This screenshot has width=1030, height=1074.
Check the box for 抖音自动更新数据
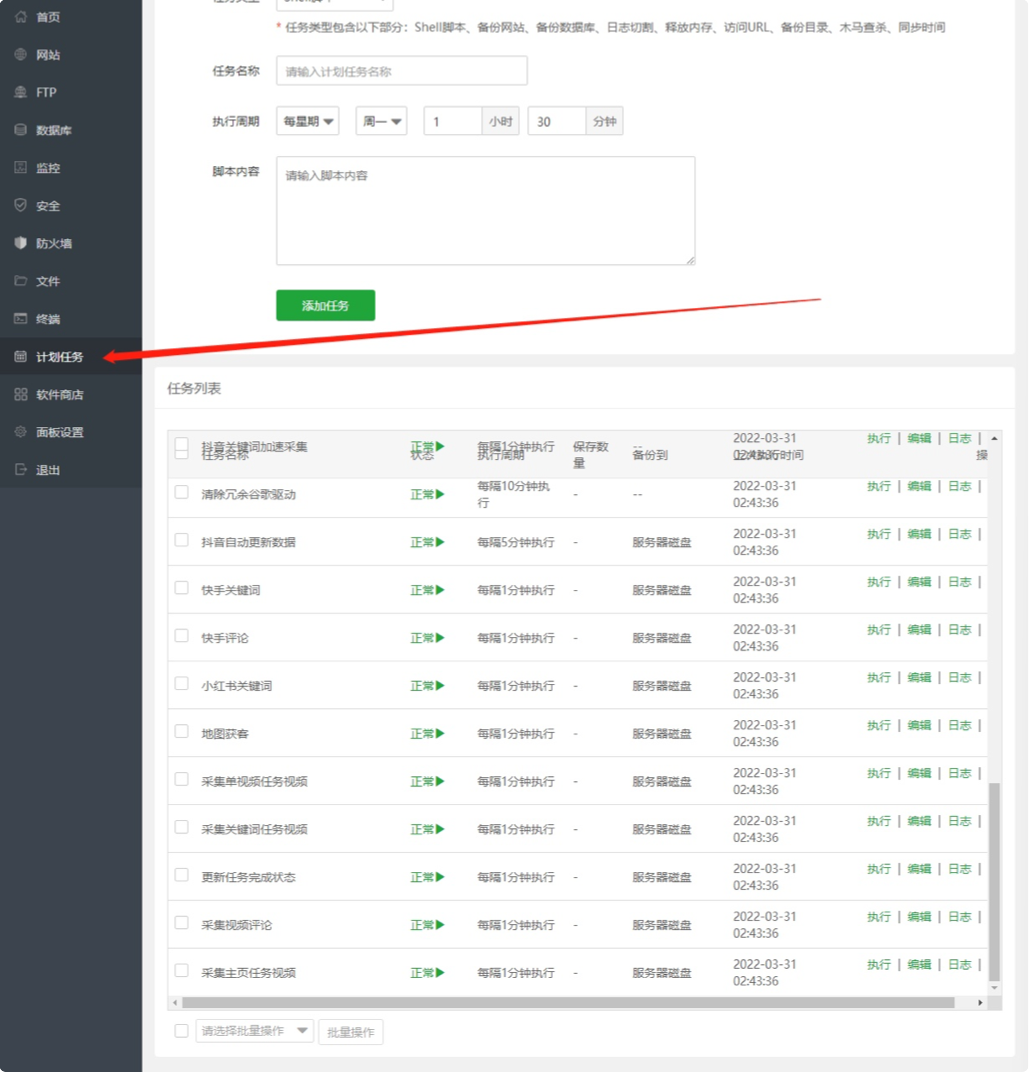point(181,540)
